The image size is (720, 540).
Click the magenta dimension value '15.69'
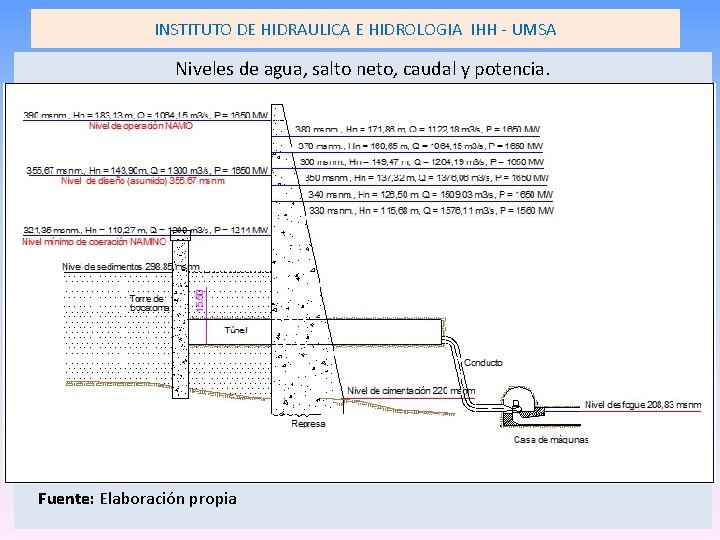pos(200,301)
